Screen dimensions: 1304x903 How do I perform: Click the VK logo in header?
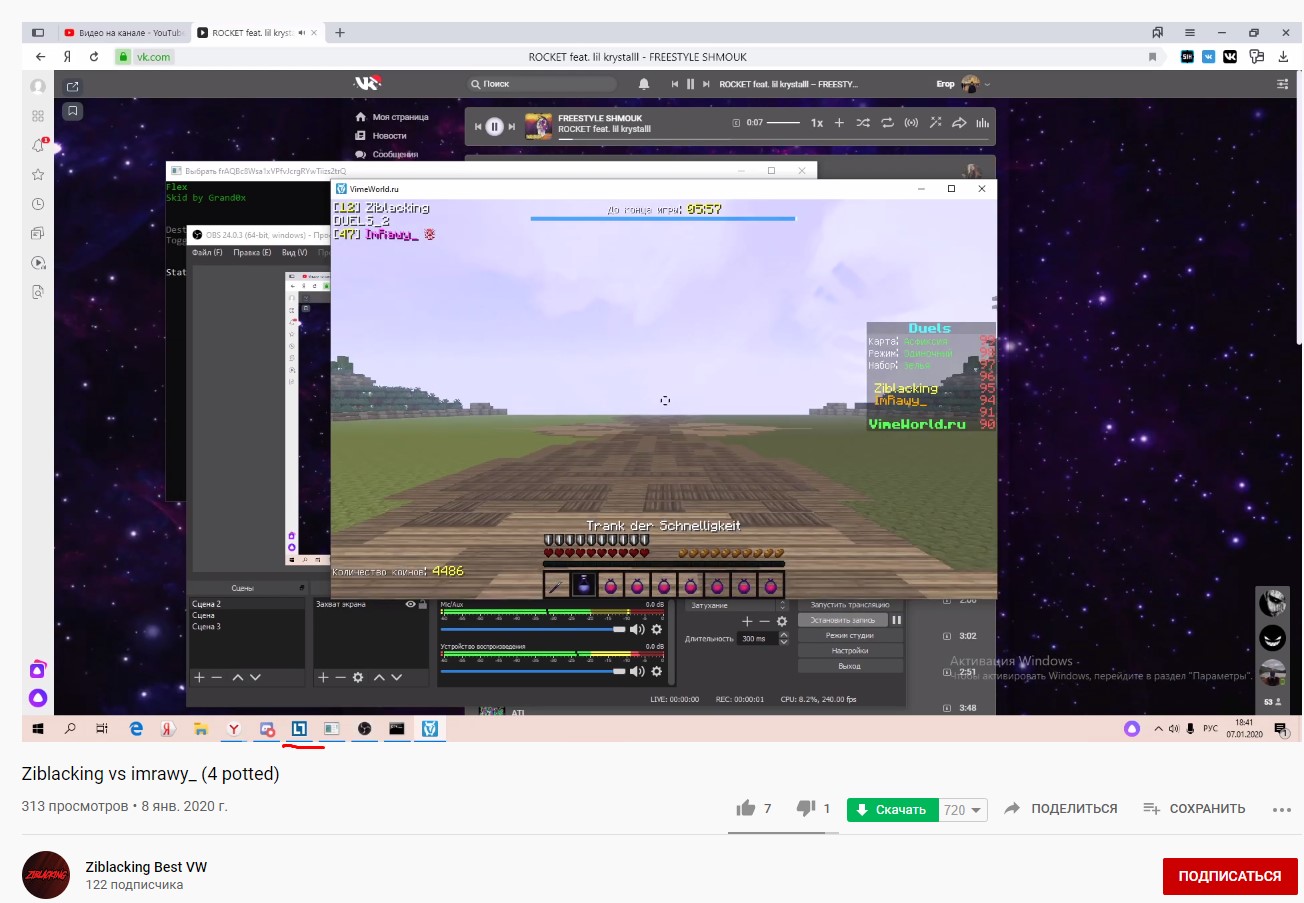[x=367, y=84]
